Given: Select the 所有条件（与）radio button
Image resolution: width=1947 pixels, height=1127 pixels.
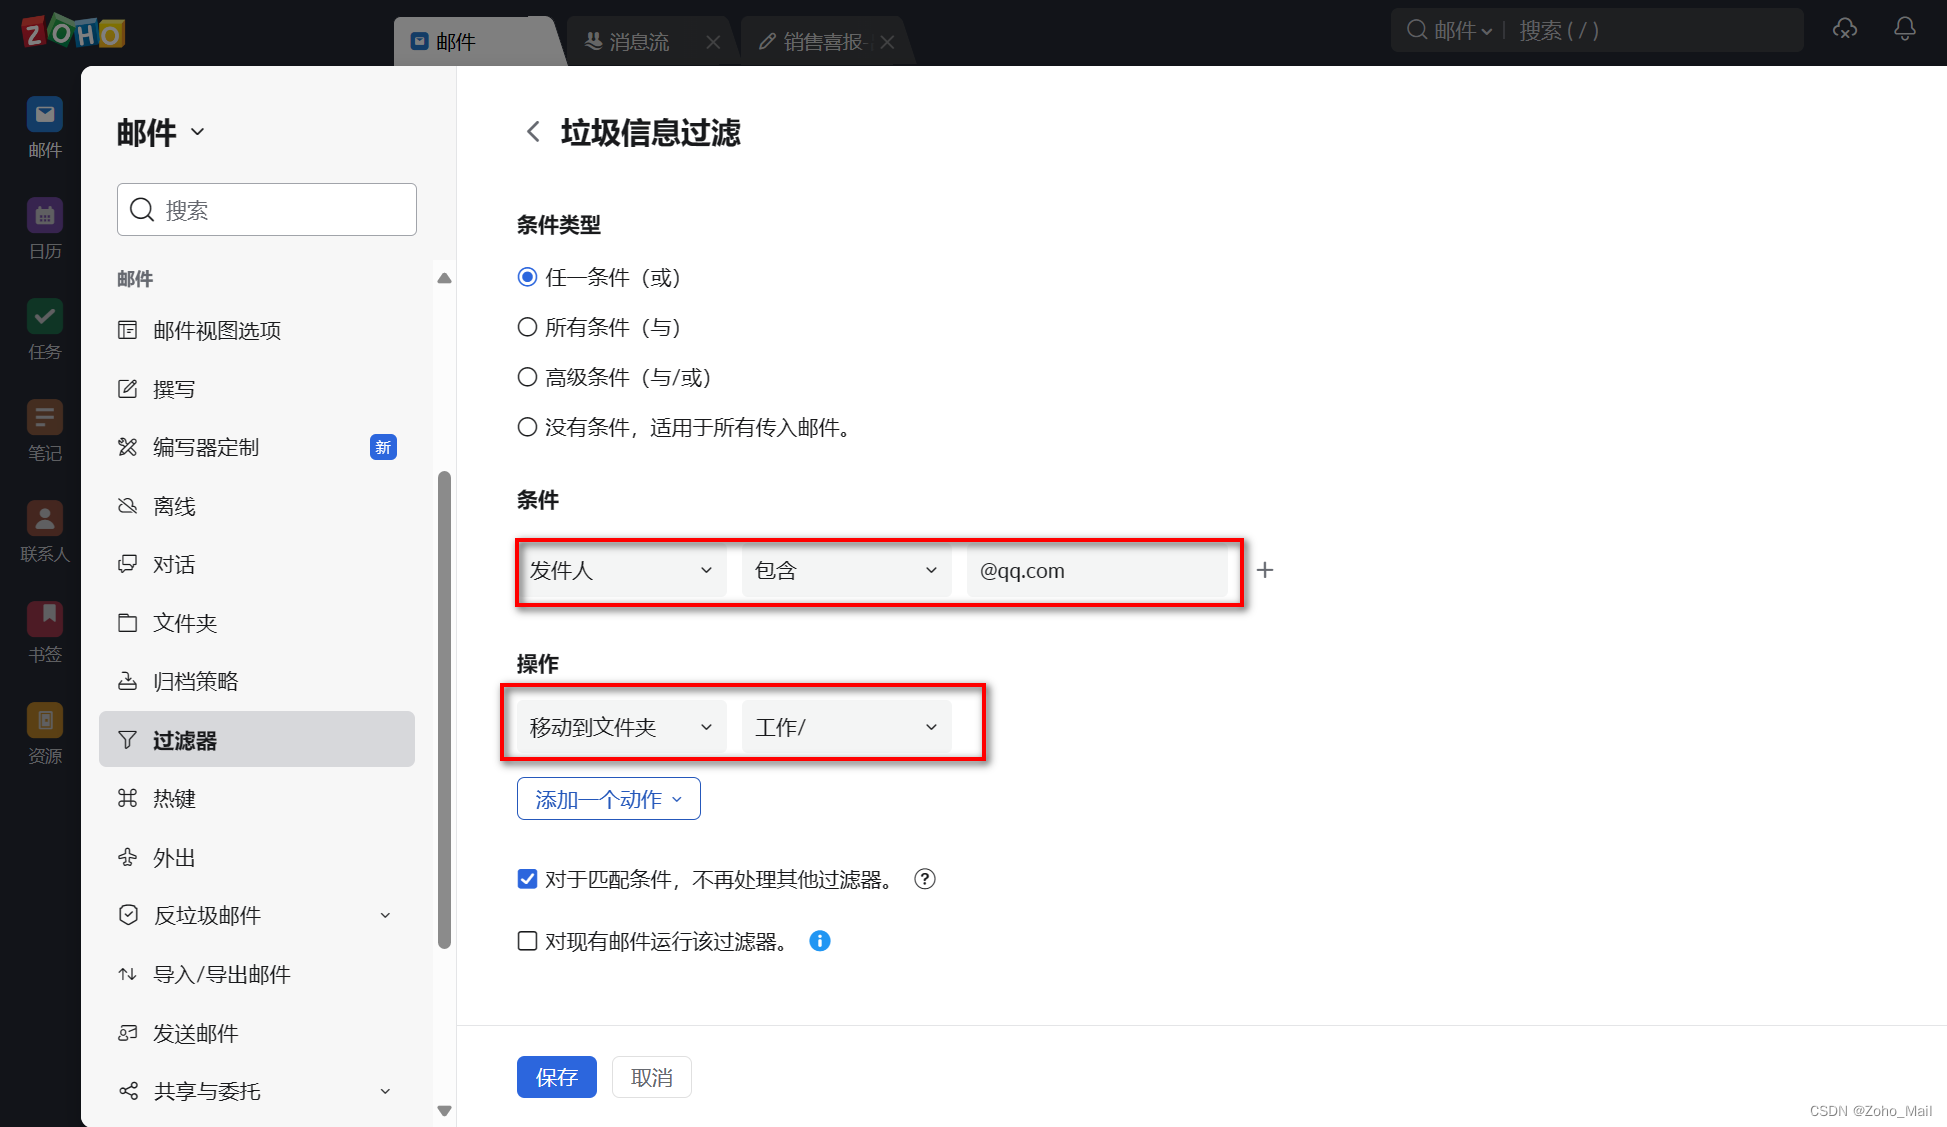Looking at the screenshot, I should tap(527, 327).
